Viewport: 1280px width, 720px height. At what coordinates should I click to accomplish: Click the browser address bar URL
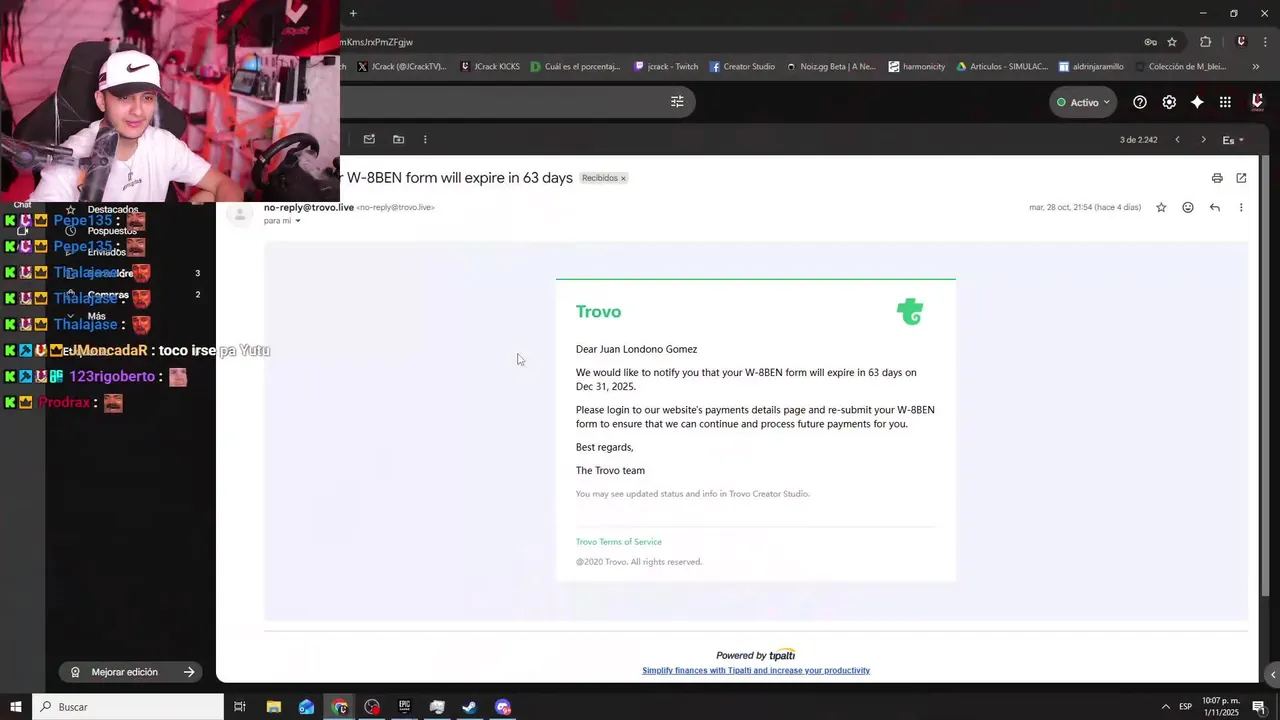coord(378,42)
